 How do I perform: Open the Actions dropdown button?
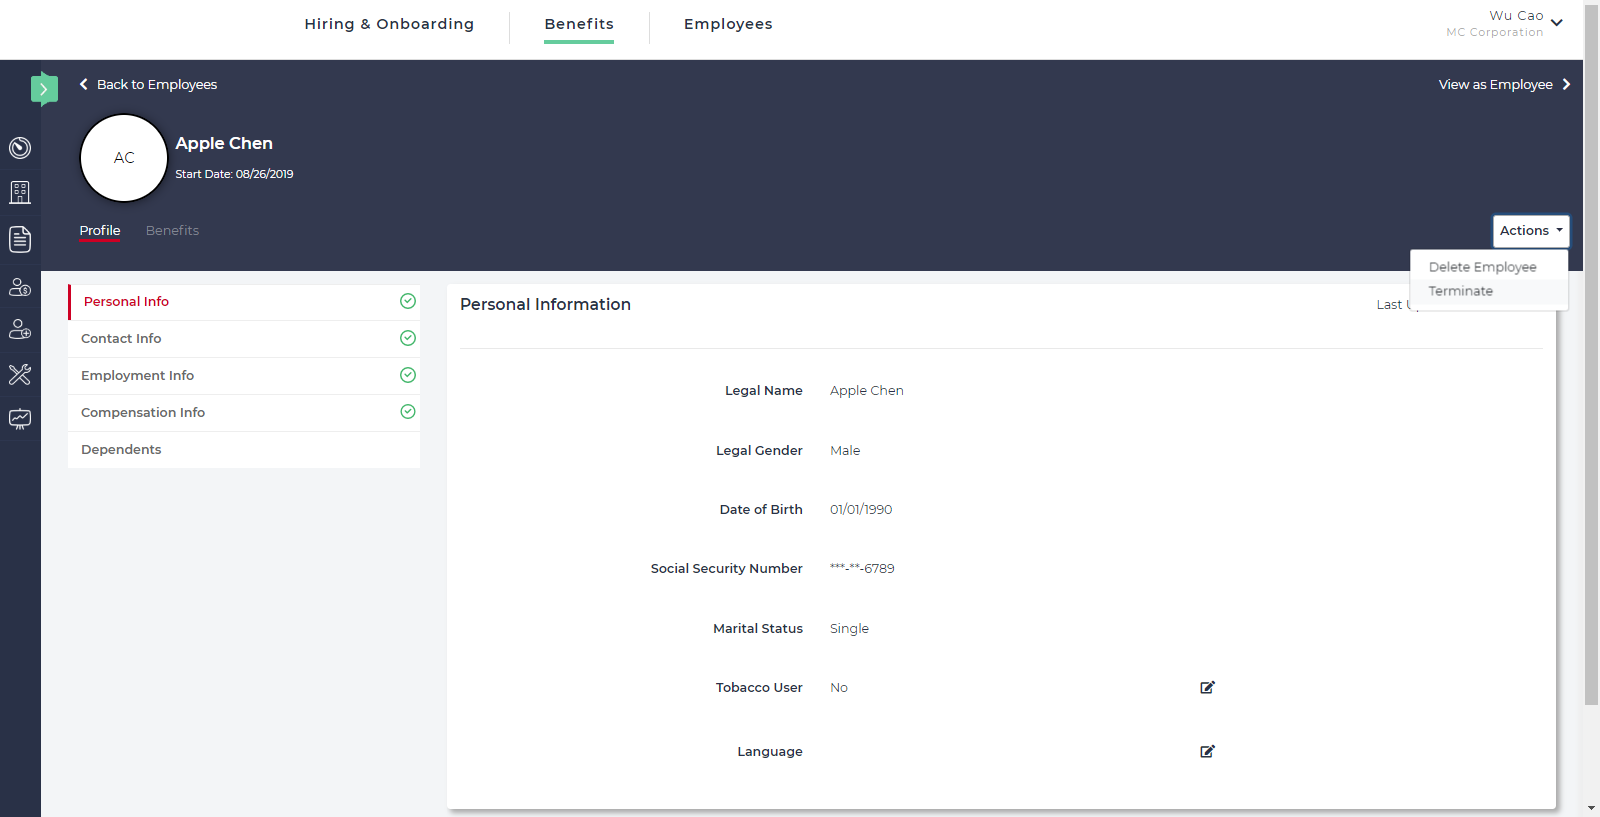click(x=1530, y=231)
